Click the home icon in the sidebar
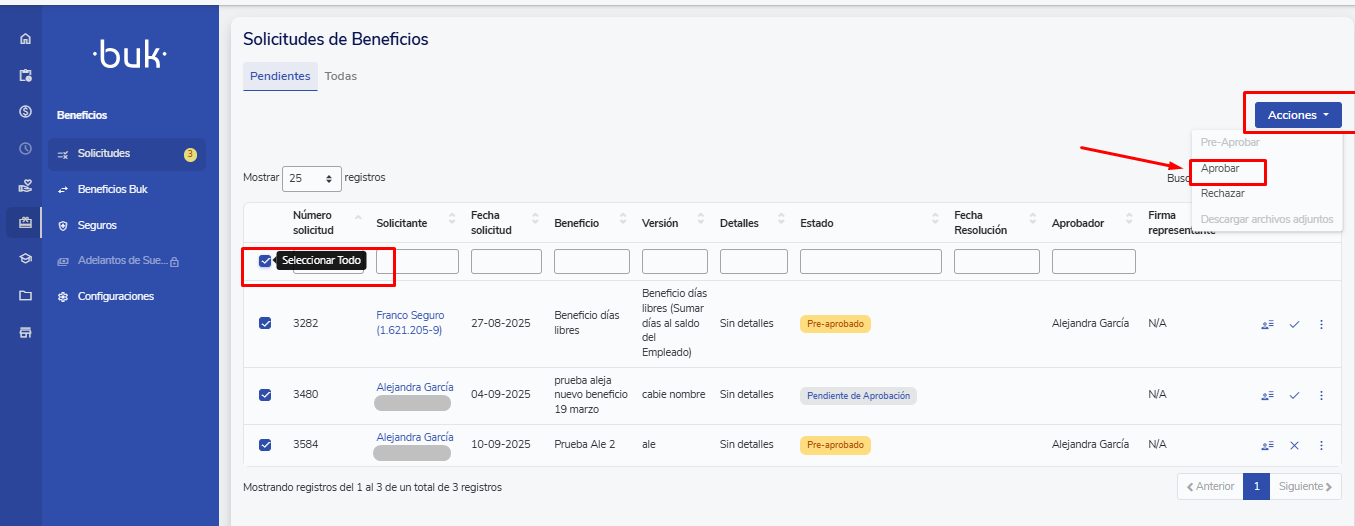Screen dimensions: 1355x526 point(25,39)
